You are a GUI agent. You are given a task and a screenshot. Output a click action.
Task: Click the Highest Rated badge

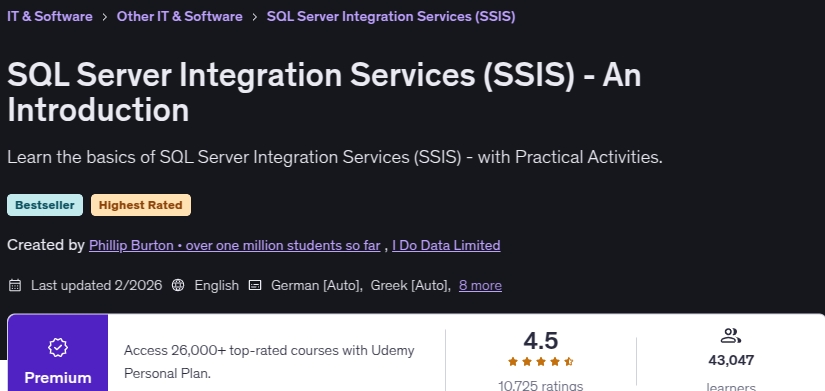click(x=140, y=205)
